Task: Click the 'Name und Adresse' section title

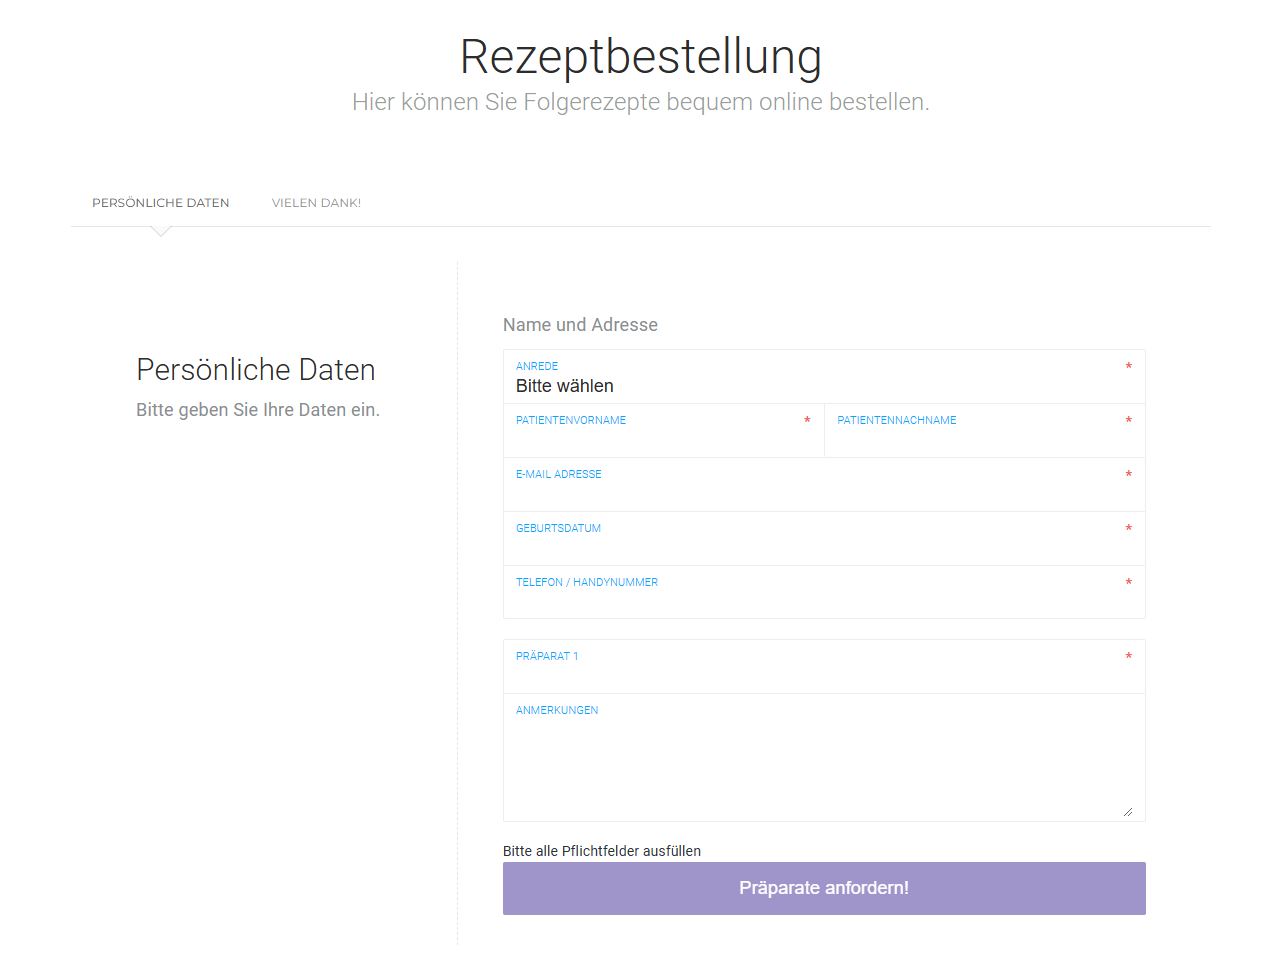Action: (x=580, y=325)
